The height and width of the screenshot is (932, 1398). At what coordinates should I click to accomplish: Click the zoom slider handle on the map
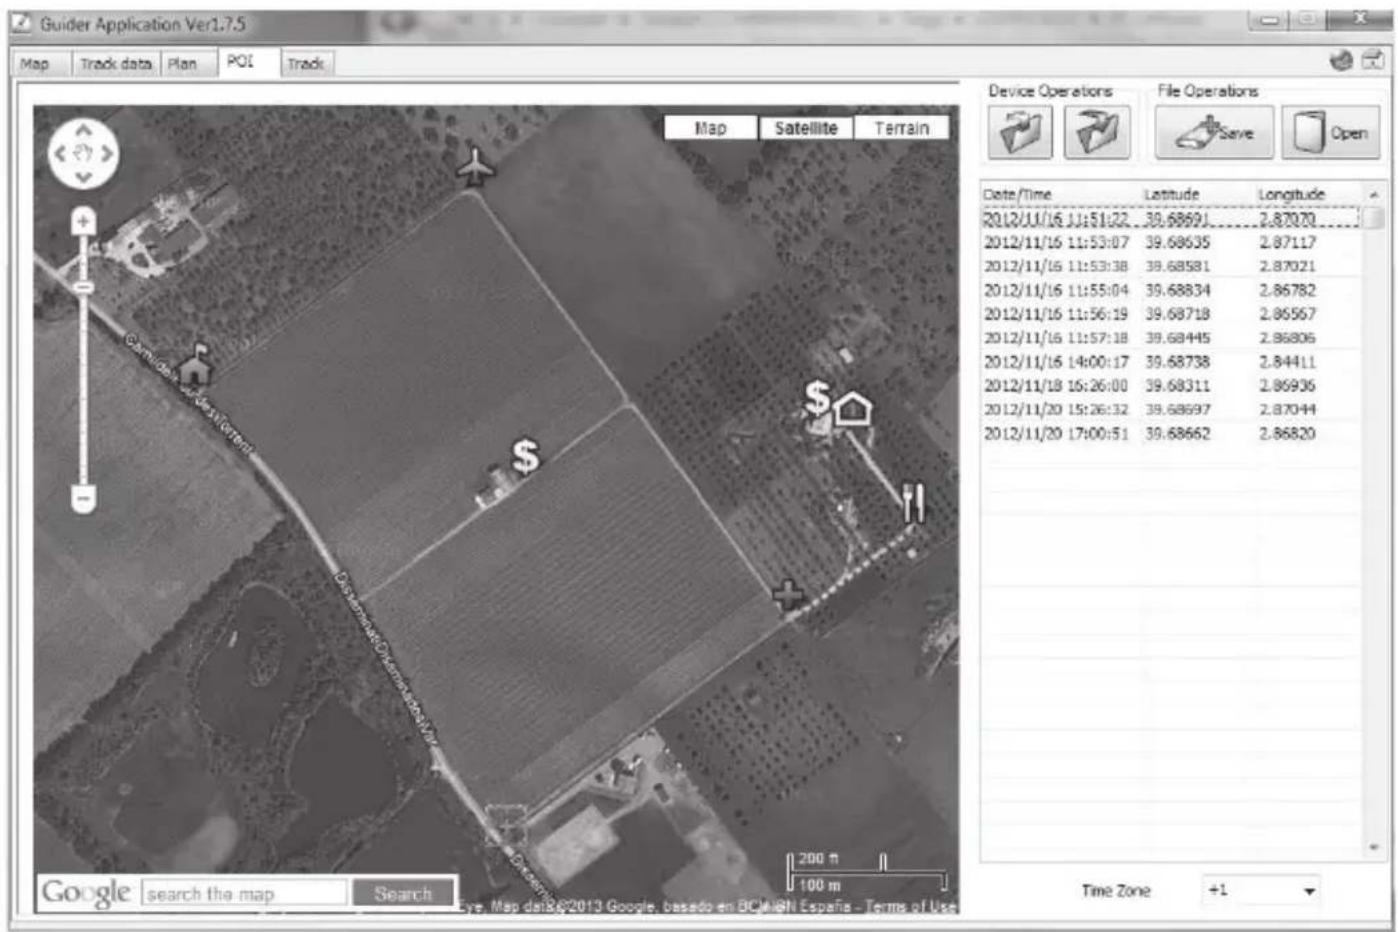pyautogui.click(x=84, y=287)
